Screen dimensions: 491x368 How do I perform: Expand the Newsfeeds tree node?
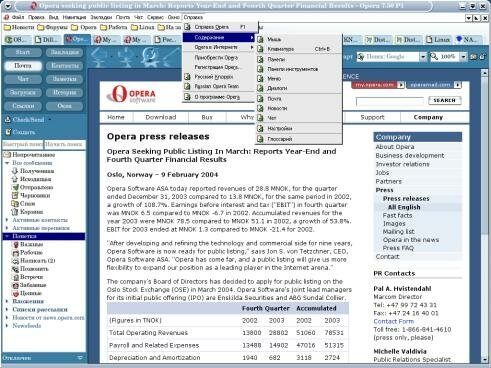pos(7,326)
